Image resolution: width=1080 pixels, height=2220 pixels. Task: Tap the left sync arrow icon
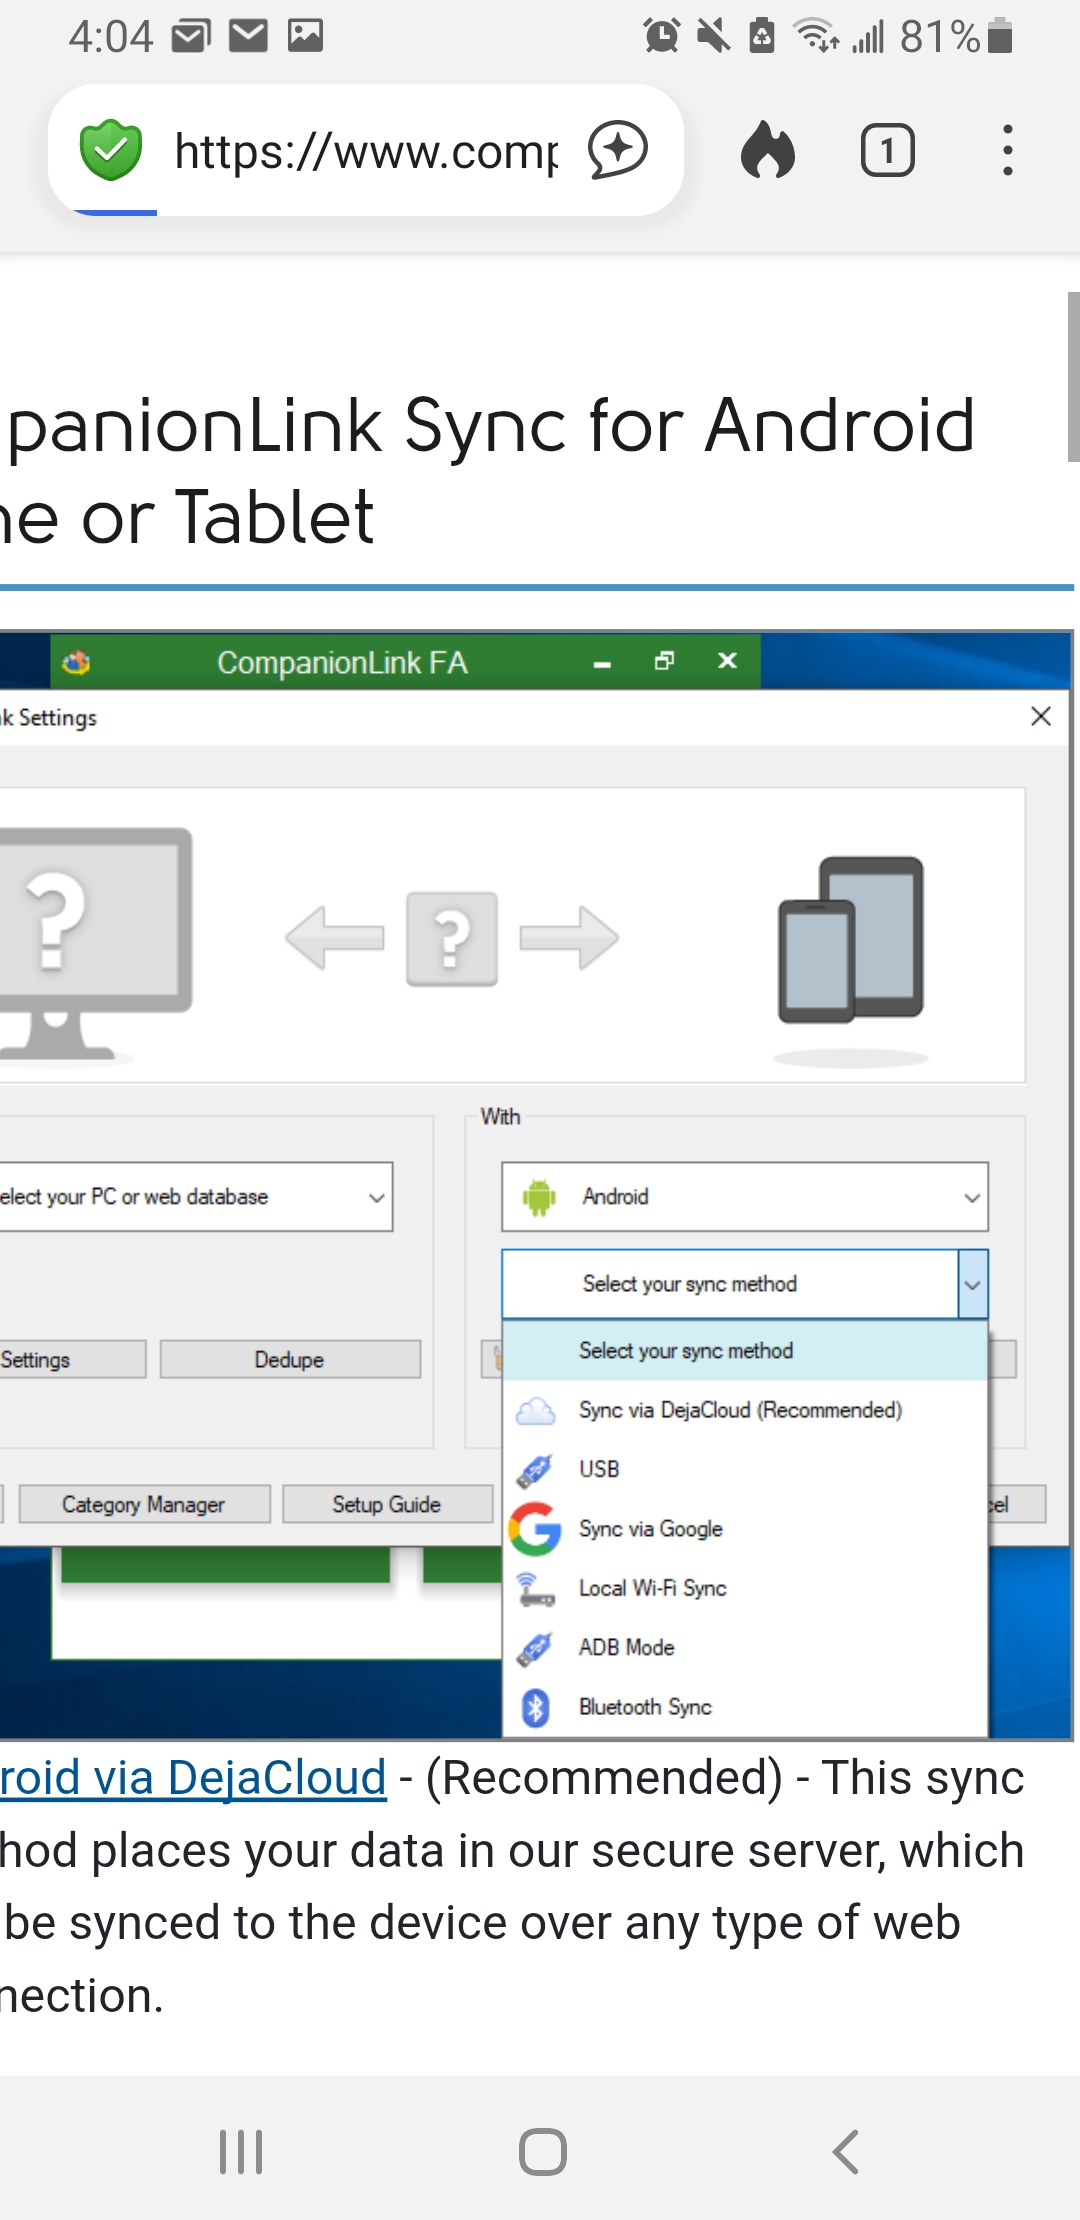point(335,938)
